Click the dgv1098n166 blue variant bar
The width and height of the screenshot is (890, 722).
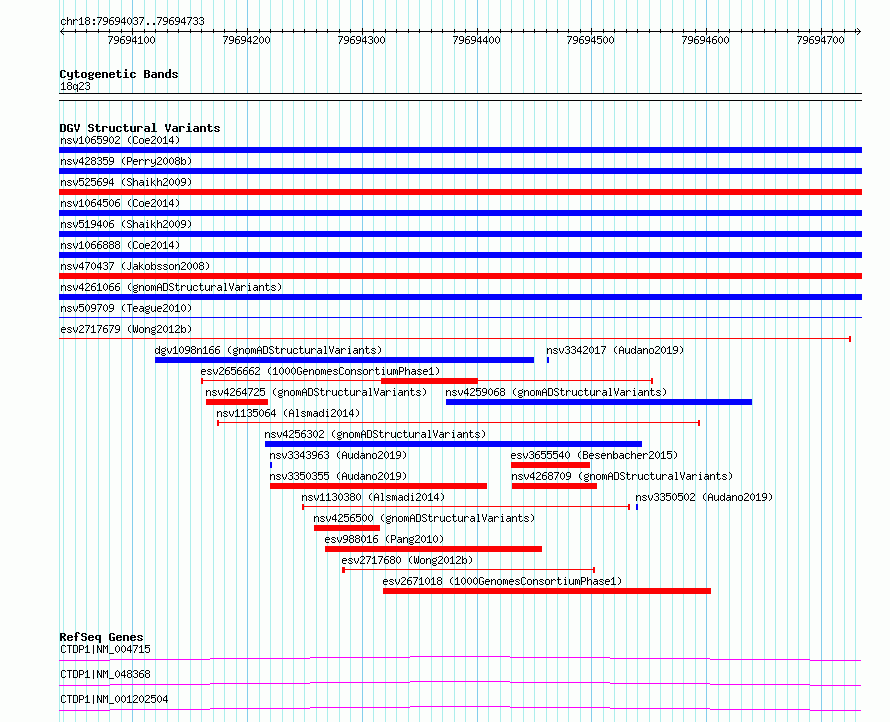click(345, 360)
